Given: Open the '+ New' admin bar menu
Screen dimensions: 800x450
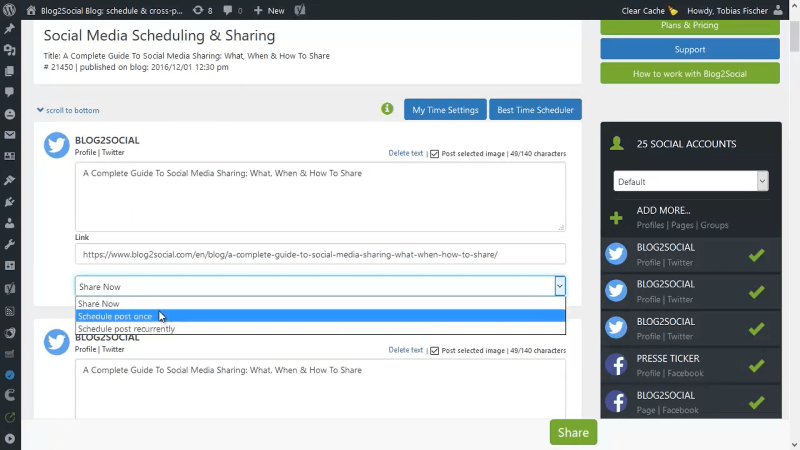Looking at the screenshot, I should (x=269, y=10).
